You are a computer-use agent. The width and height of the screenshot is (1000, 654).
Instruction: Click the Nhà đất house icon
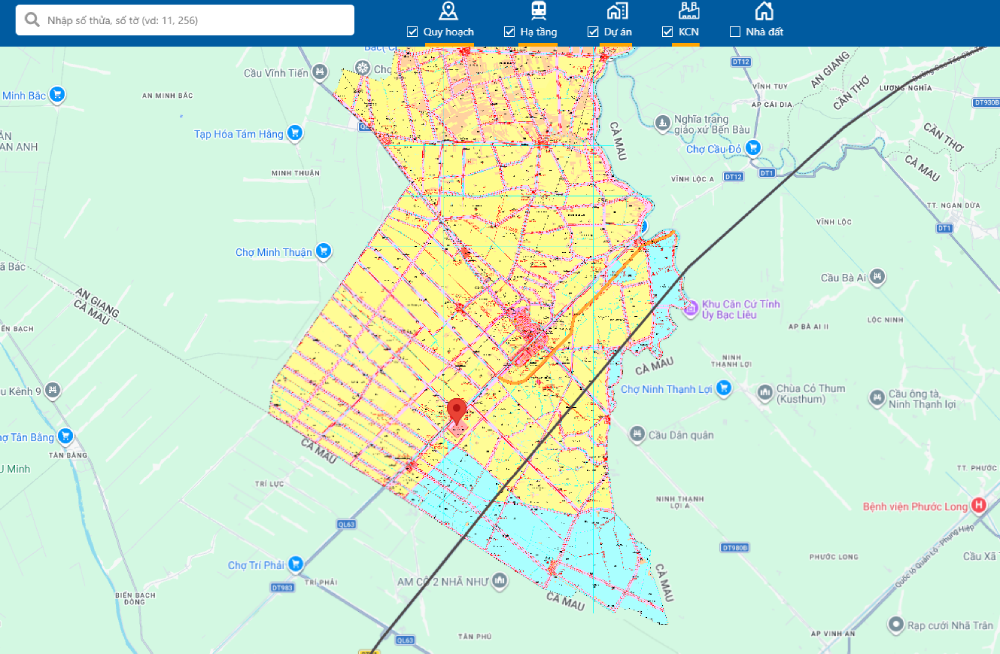(763, 11)
